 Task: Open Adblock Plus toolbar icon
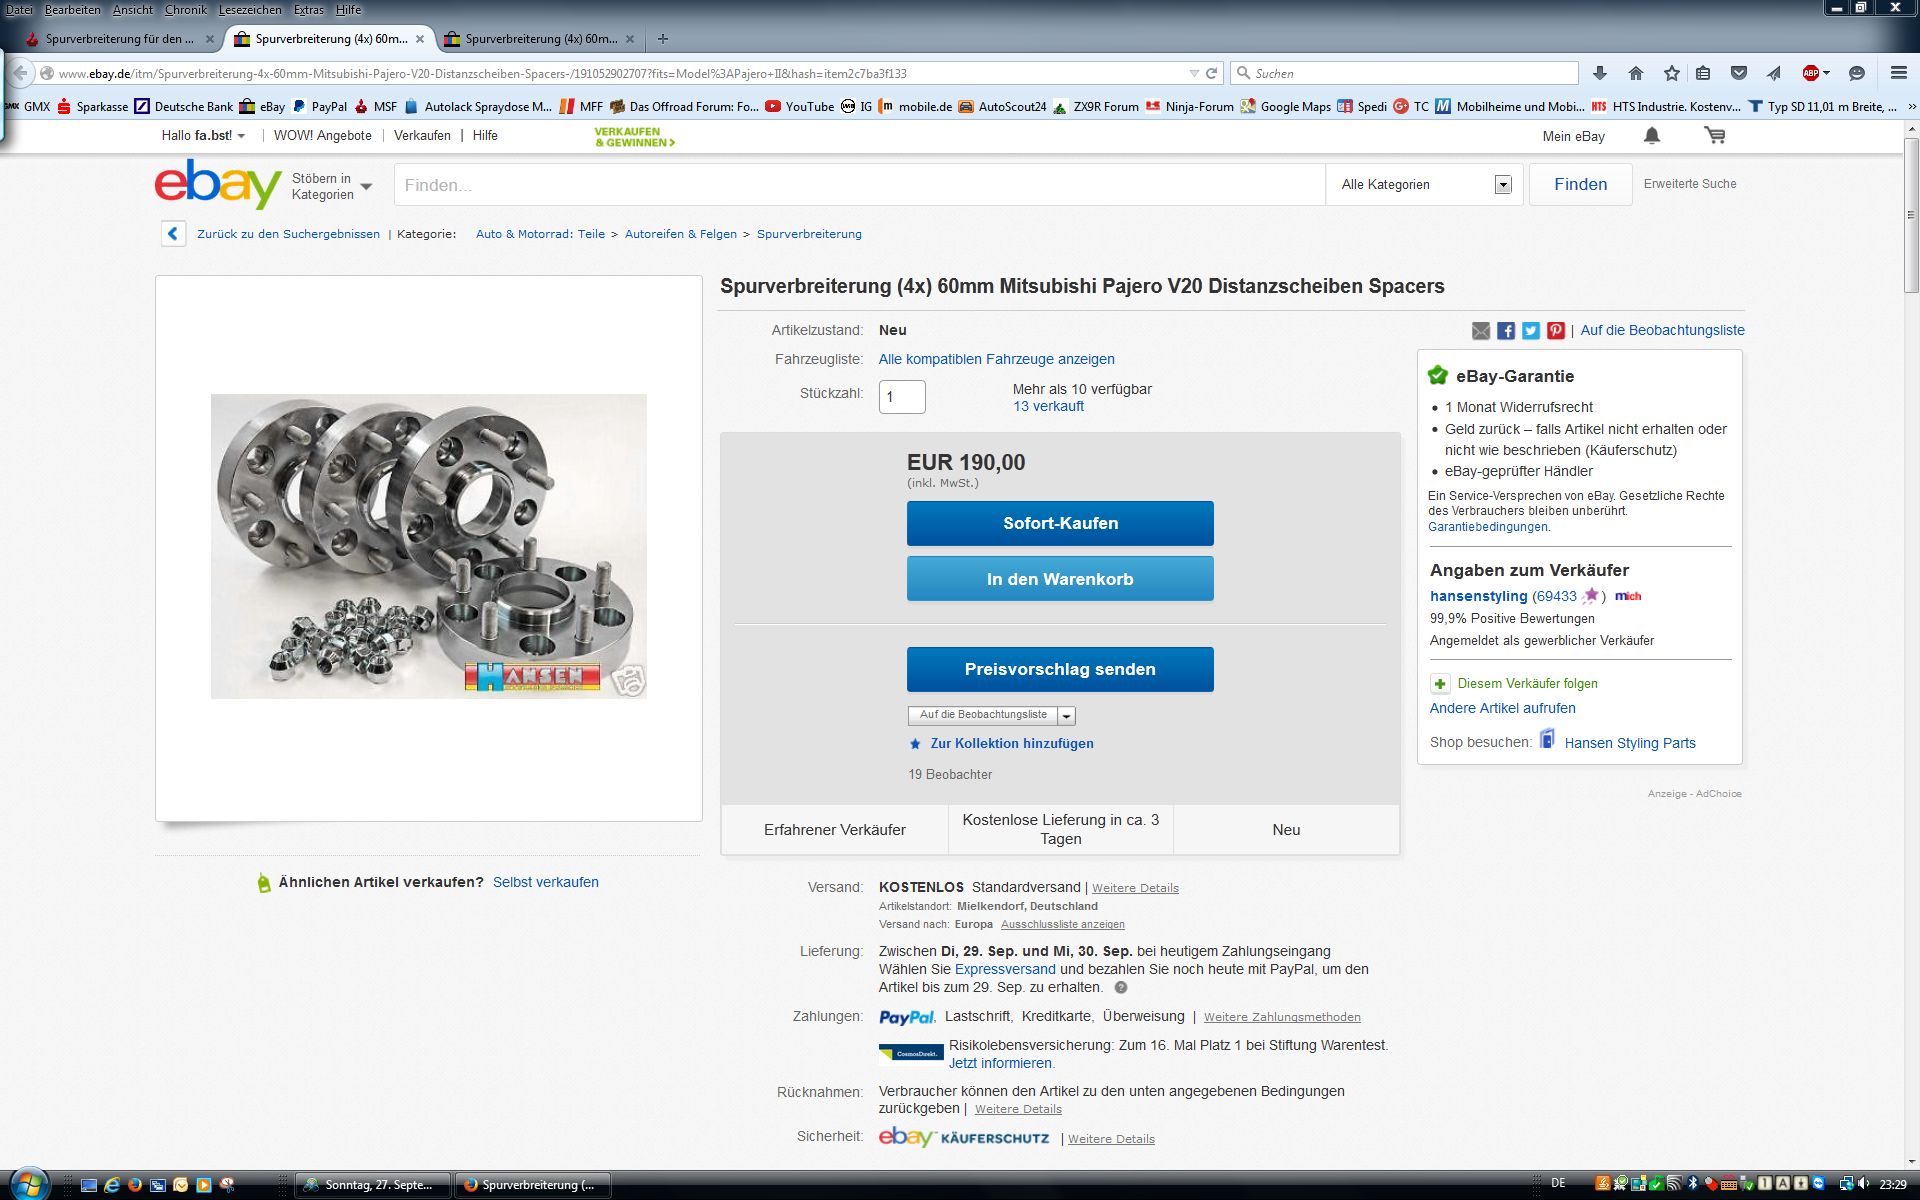pyautogui.click(x=1811, y=73)
